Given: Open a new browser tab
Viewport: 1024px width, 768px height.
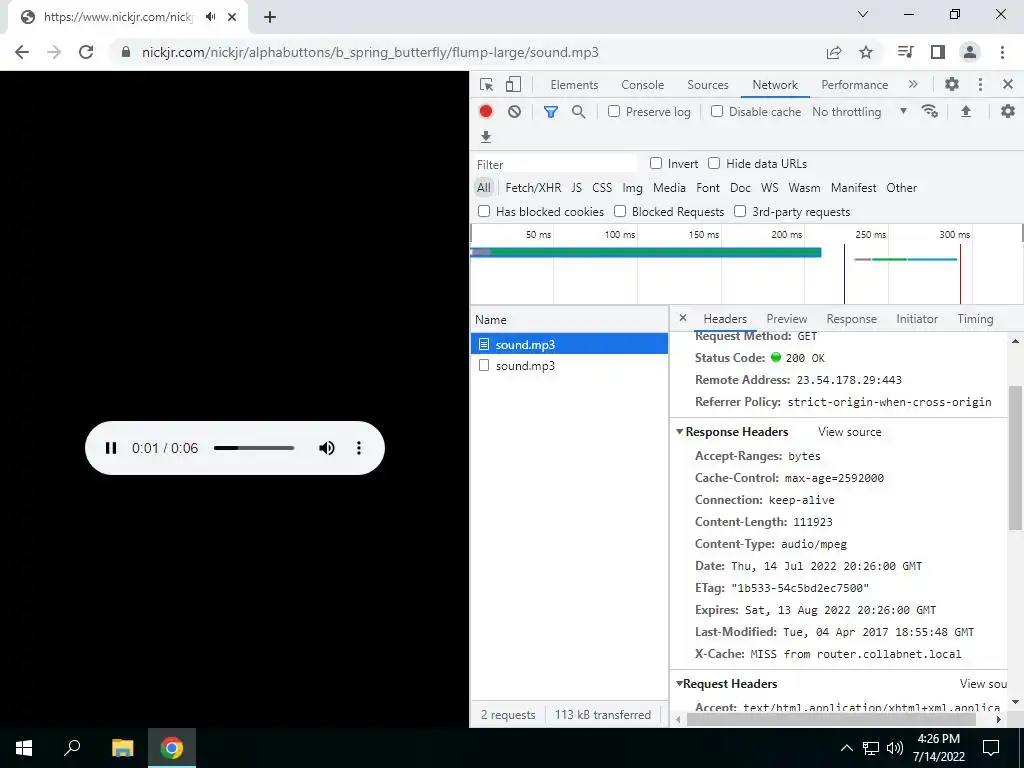Looking at the screenshot, I should 270,17.
